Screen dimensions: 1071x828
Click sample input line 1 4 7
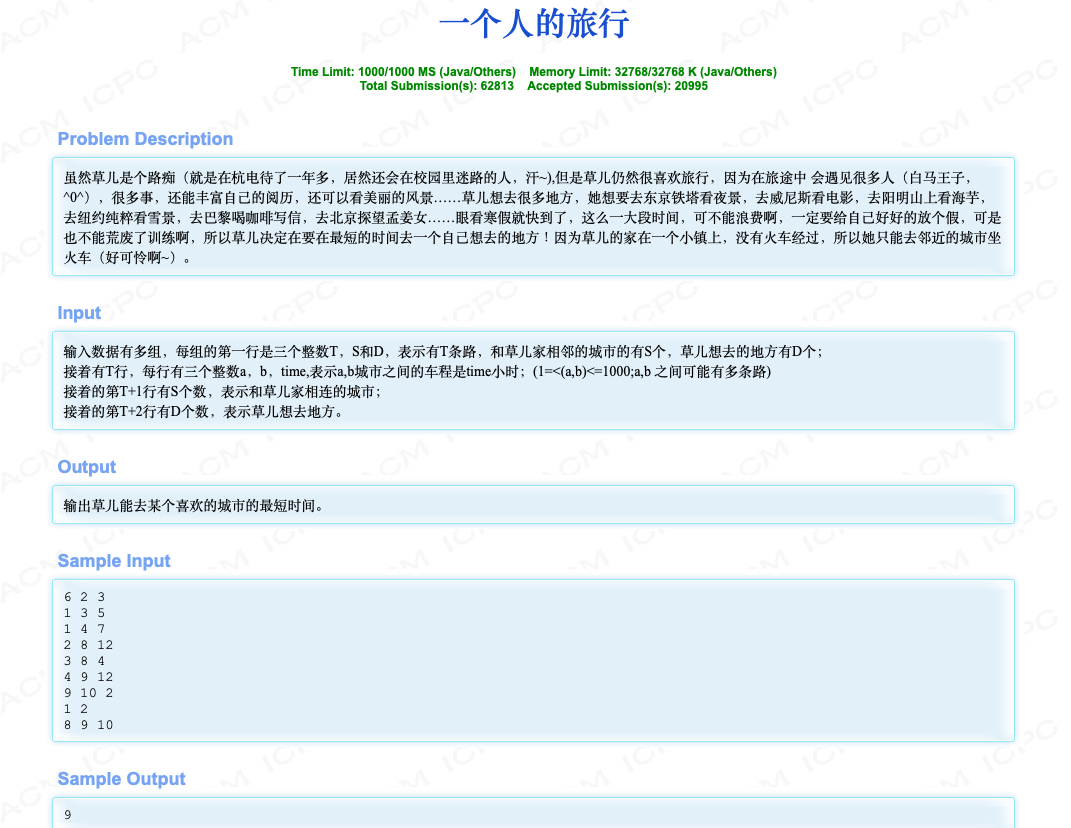tap(85, 629)
